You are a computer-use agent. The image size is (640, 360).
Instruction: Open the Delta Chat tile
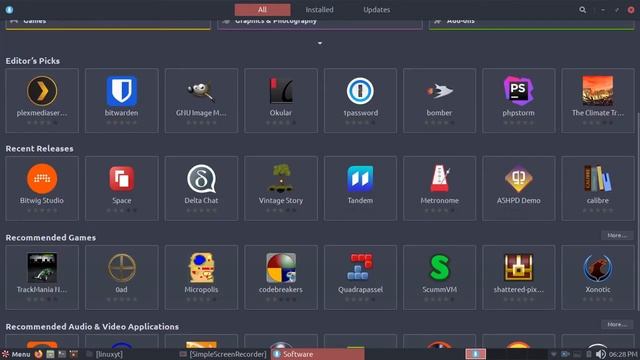coord(201,188)
